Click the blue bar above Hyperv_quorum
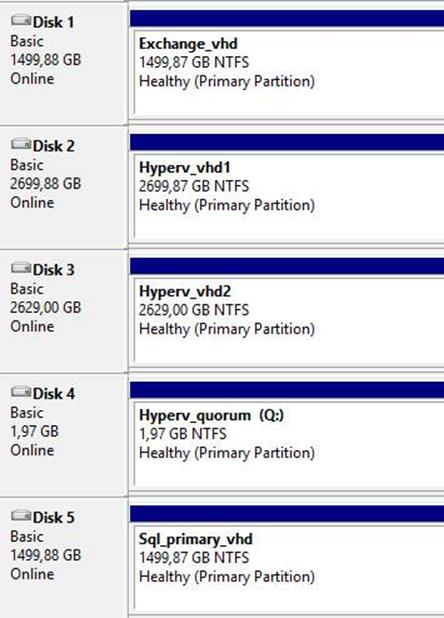This screenshot has width=444, height=618. click(x=287, y=390)
